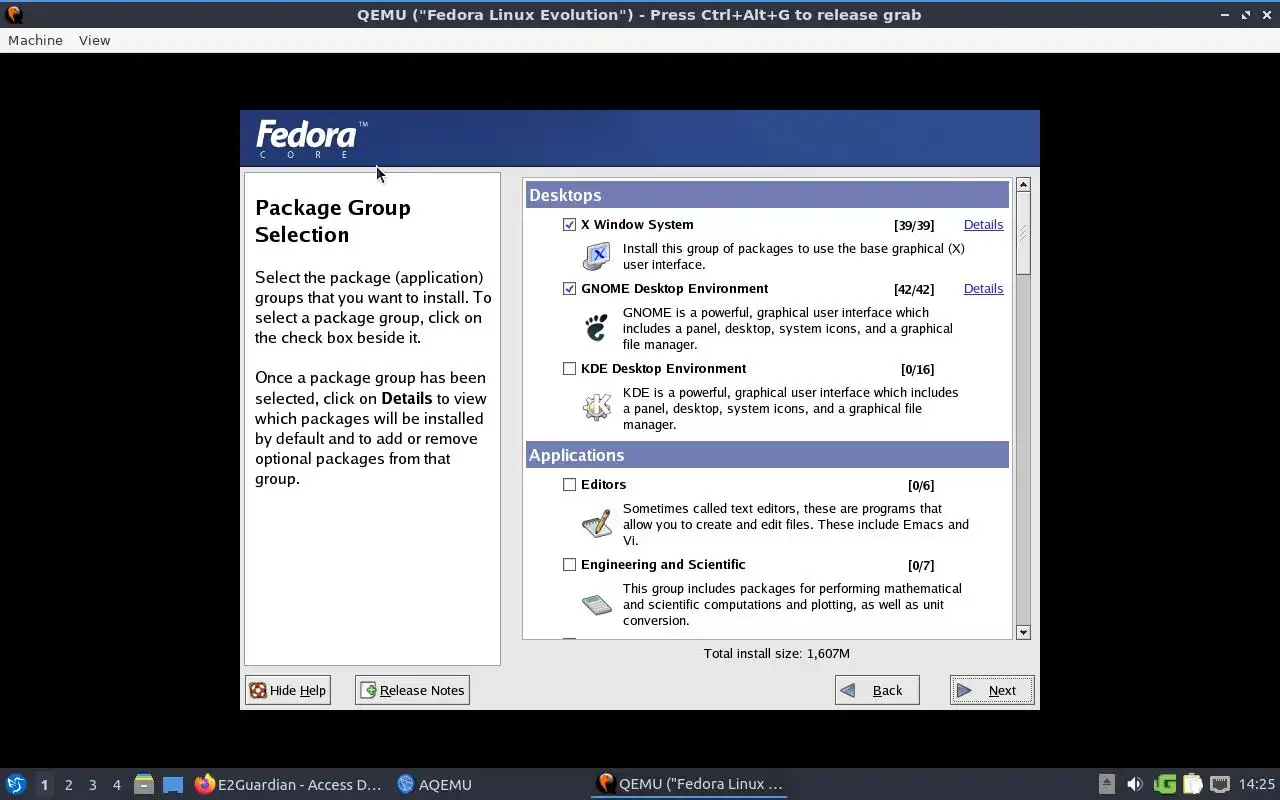
Task: Click the QEMU window title icon
Action: [14, 14]
